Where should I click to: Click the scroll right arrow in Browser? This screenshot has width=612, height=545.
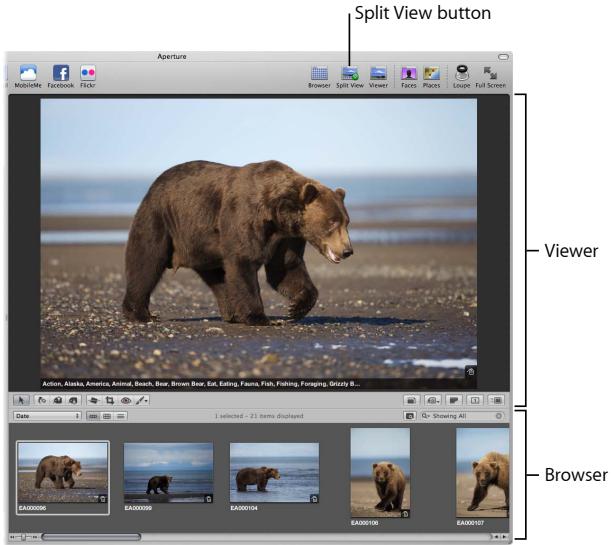pyautogui.click(x=505, y=537)
